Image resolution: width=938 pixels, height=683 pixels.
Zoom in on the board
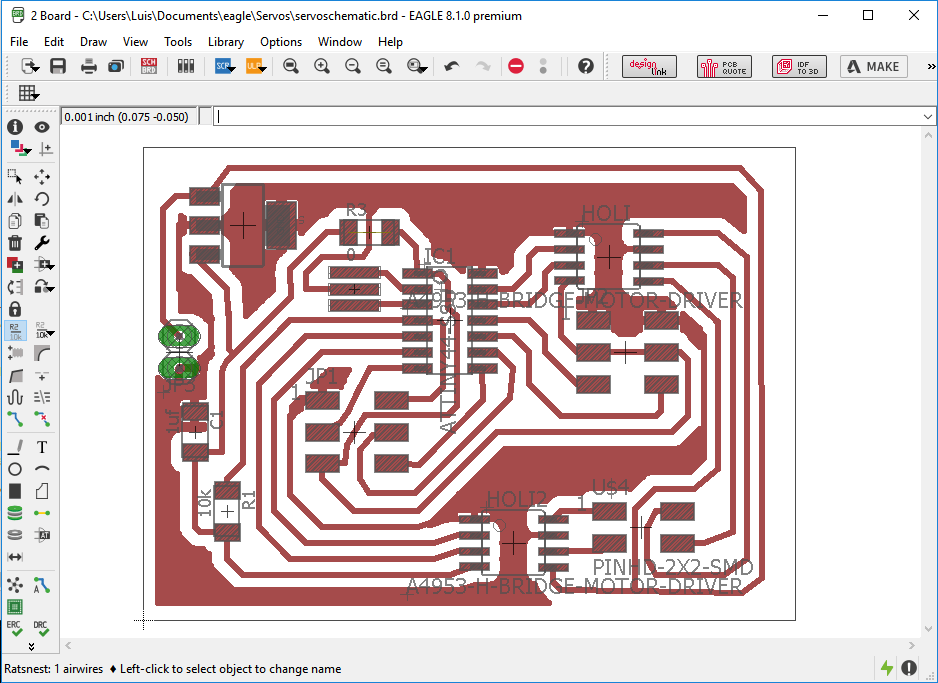pyautogui.click(x=322, y=66)
